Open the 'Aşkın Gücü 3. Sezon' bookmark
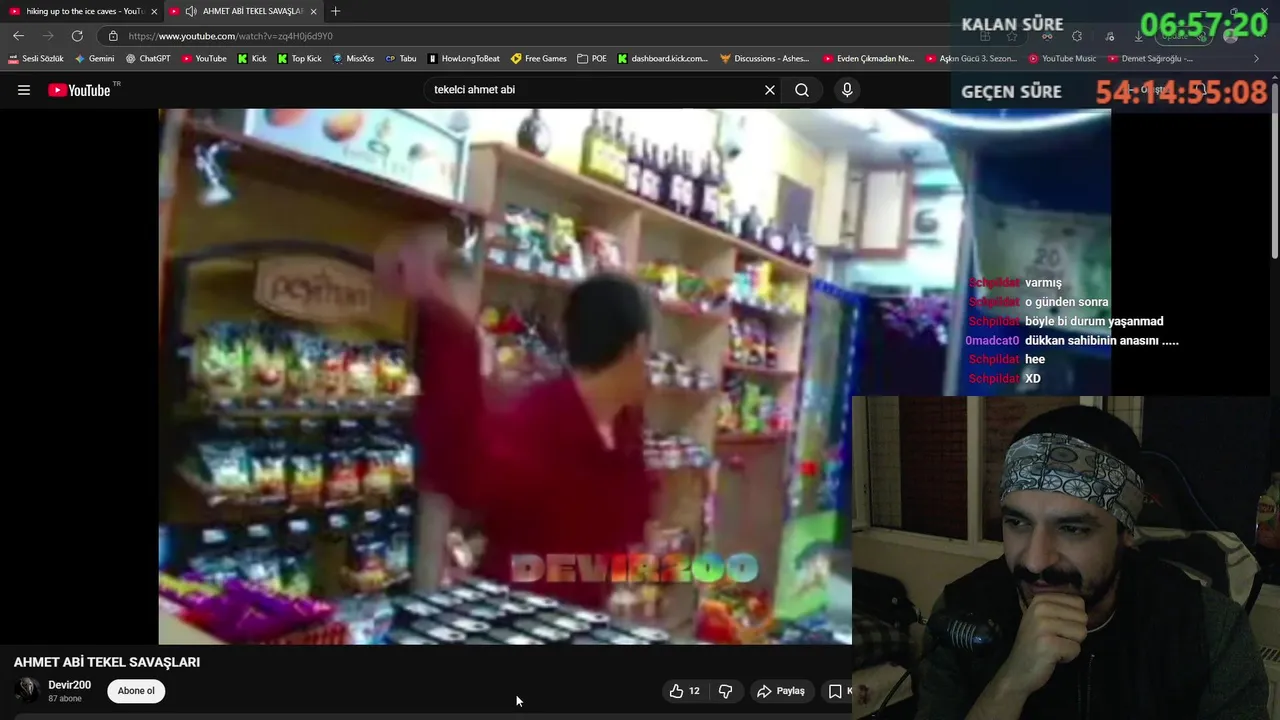 click(x=972, y=59)
